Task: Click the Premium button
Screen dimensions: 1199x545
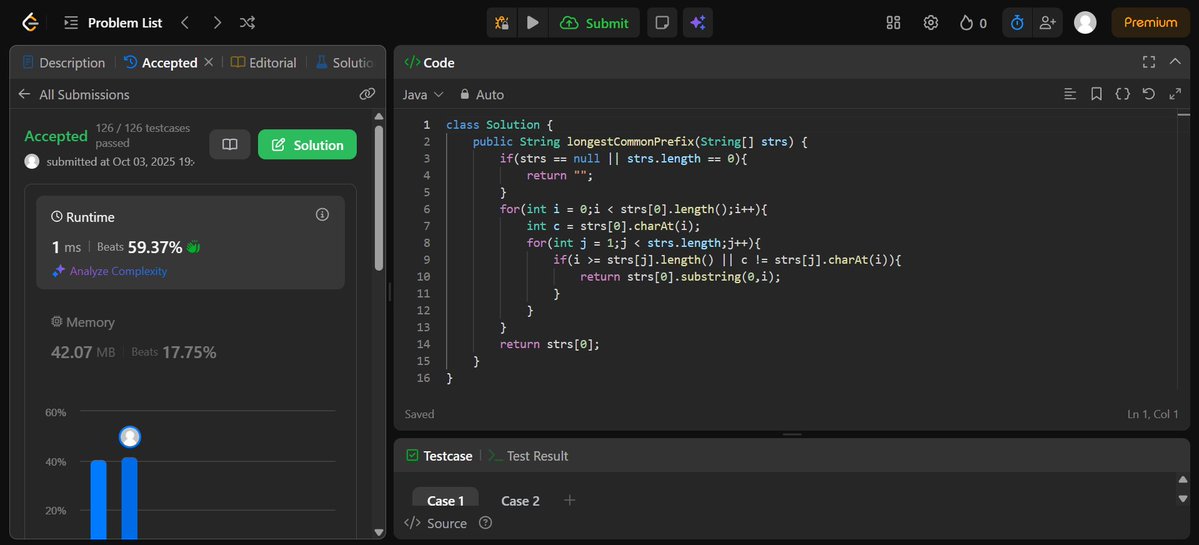Action: [x=1150, y=23]
